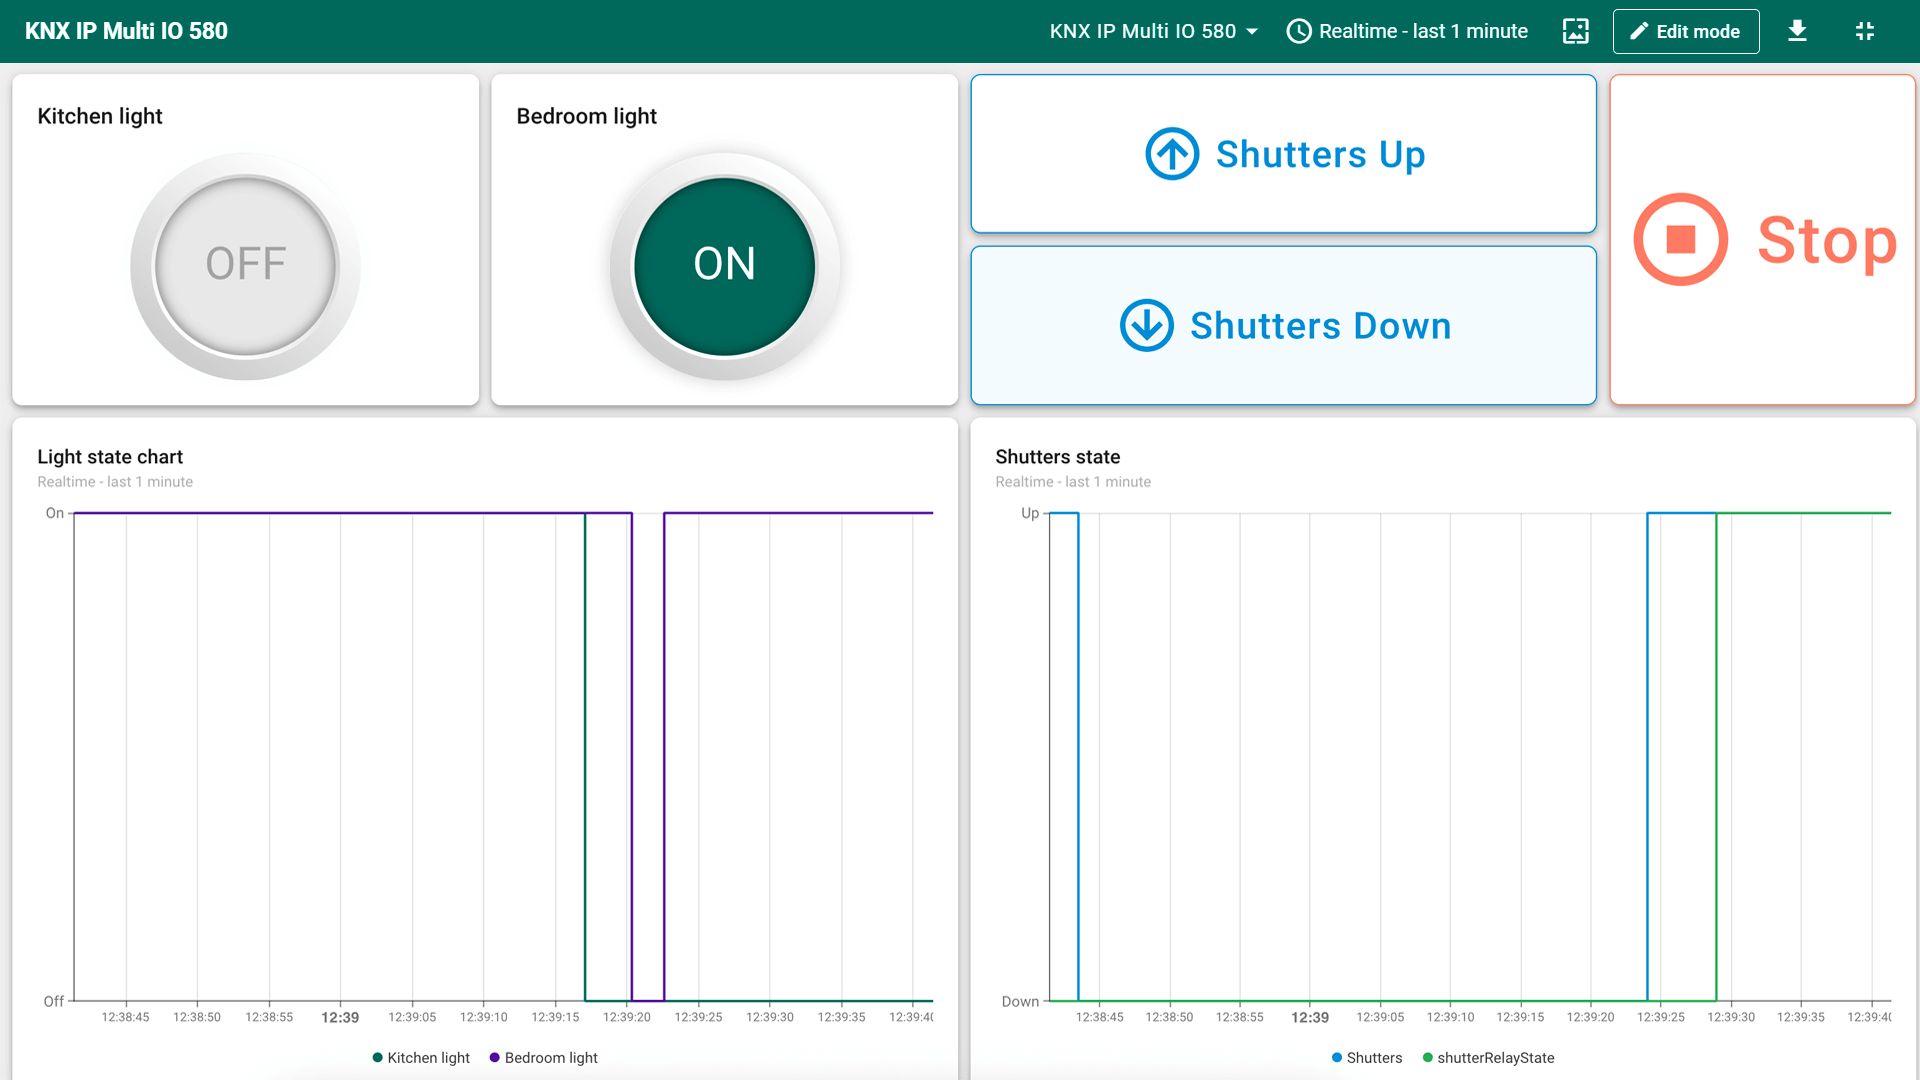The height and width of the screenshot is (1080, 1920).
Task: Click the Light state chart title
Action: click(110, 457)
